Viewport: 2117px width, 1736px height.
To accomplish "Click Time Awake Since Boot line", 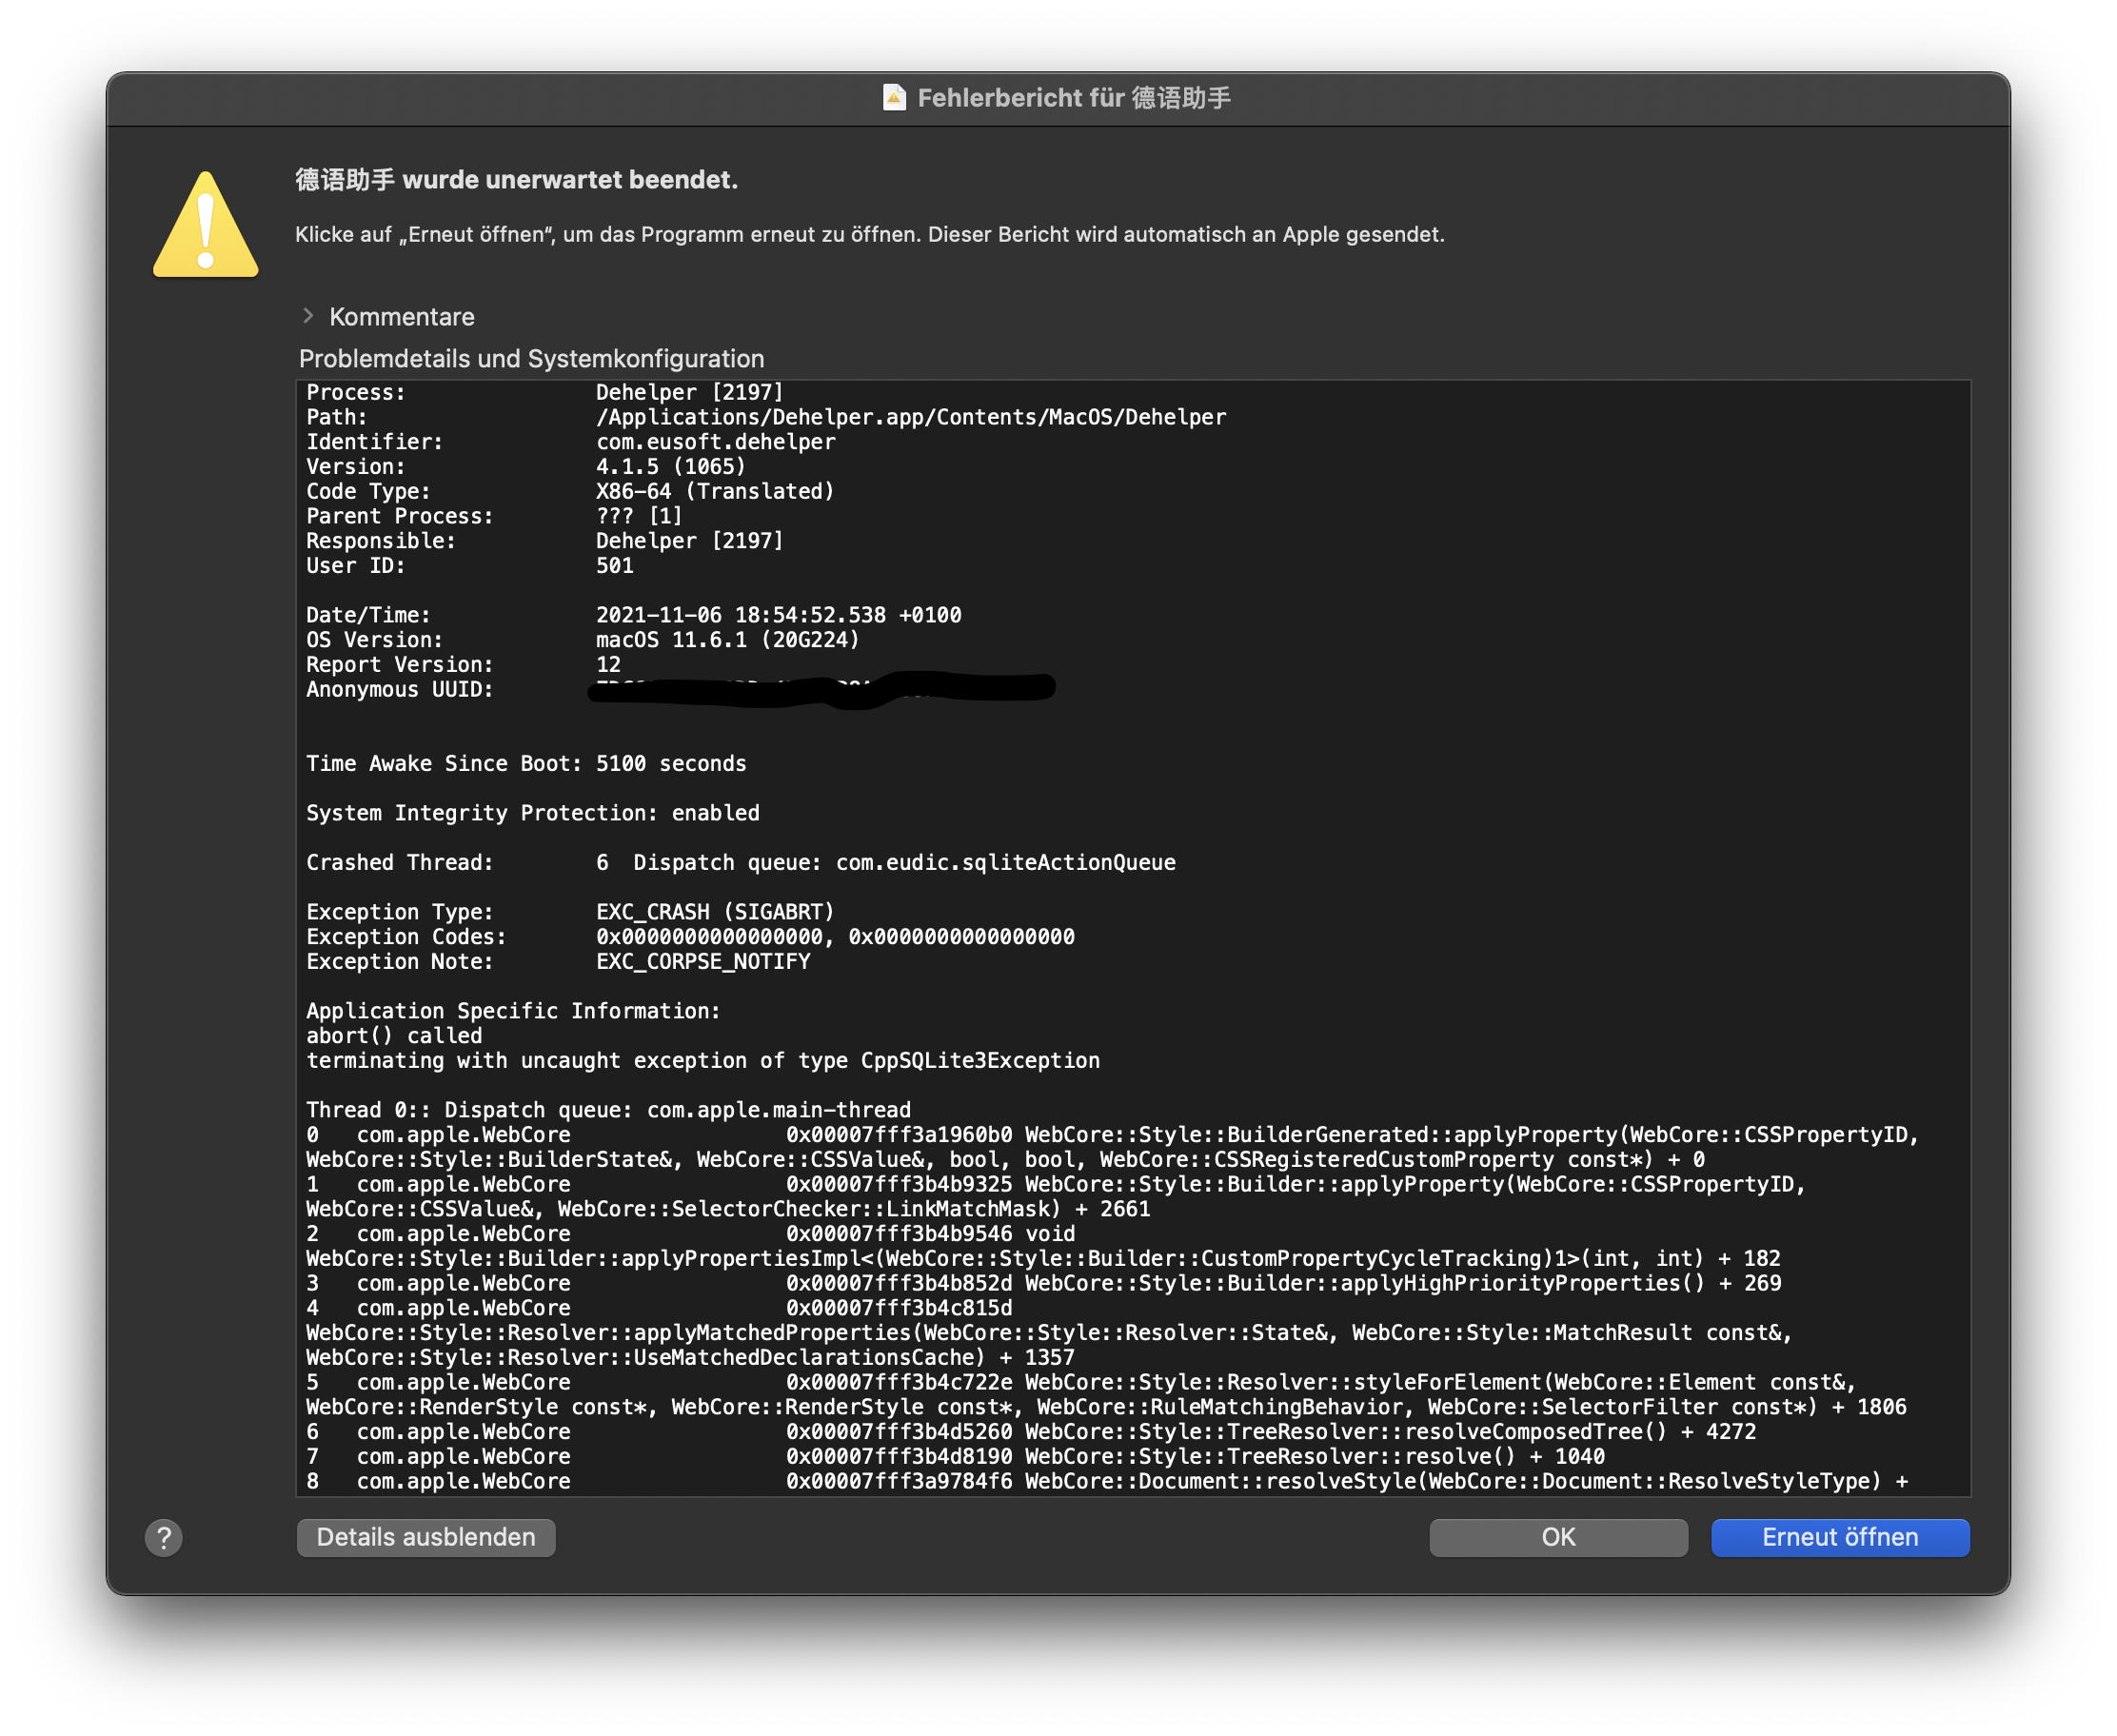I will 526,764.
